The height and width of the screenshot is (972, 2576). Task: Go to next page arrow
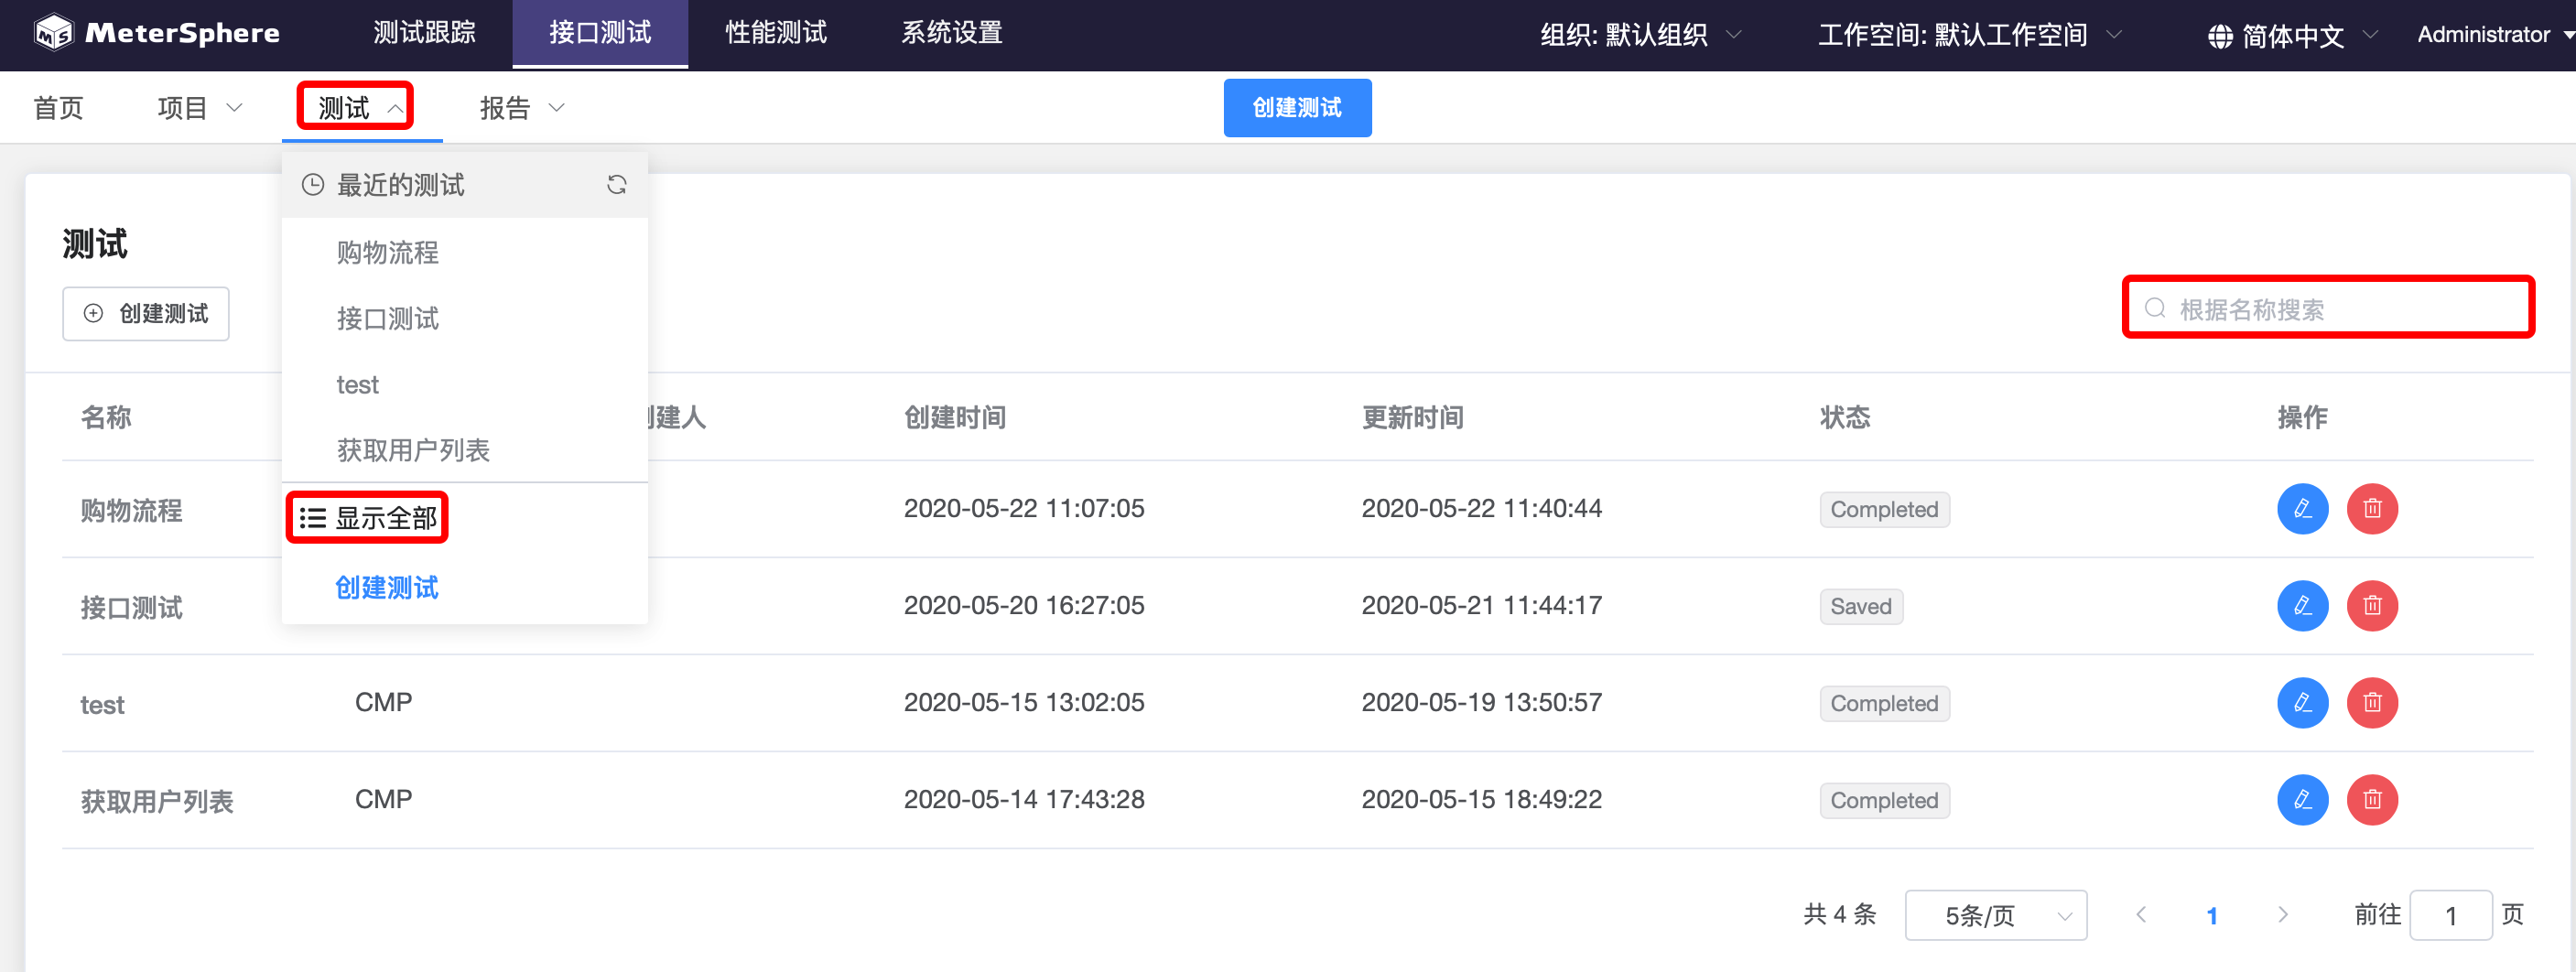click(x=2282, y=914)
